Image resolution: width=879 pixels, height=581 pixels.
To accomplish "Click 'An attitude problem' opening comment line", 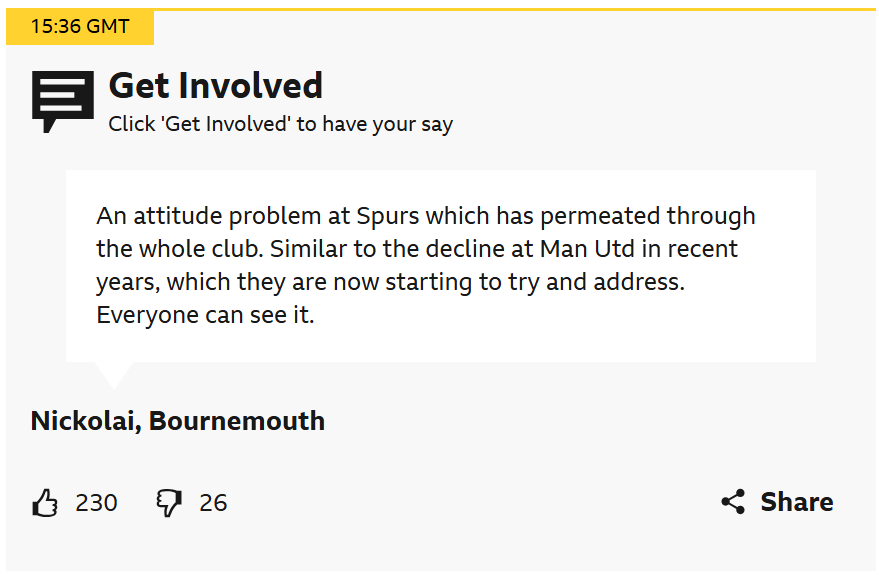I will click(197, 216).
